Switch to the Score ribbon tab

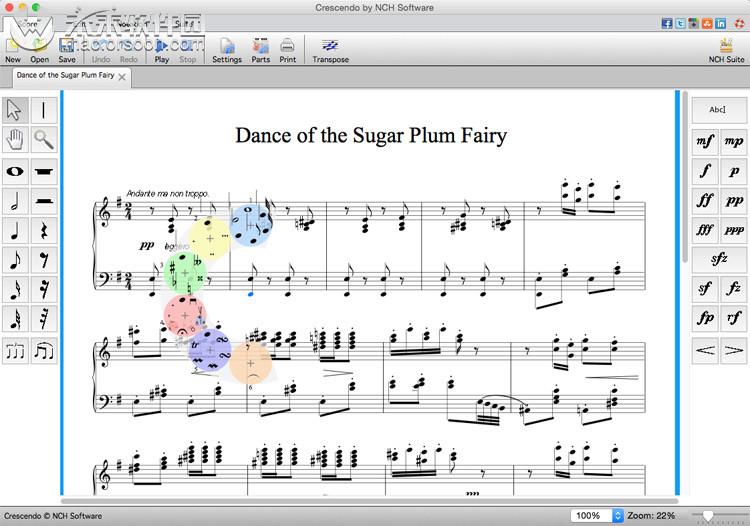tap(28, 23)
